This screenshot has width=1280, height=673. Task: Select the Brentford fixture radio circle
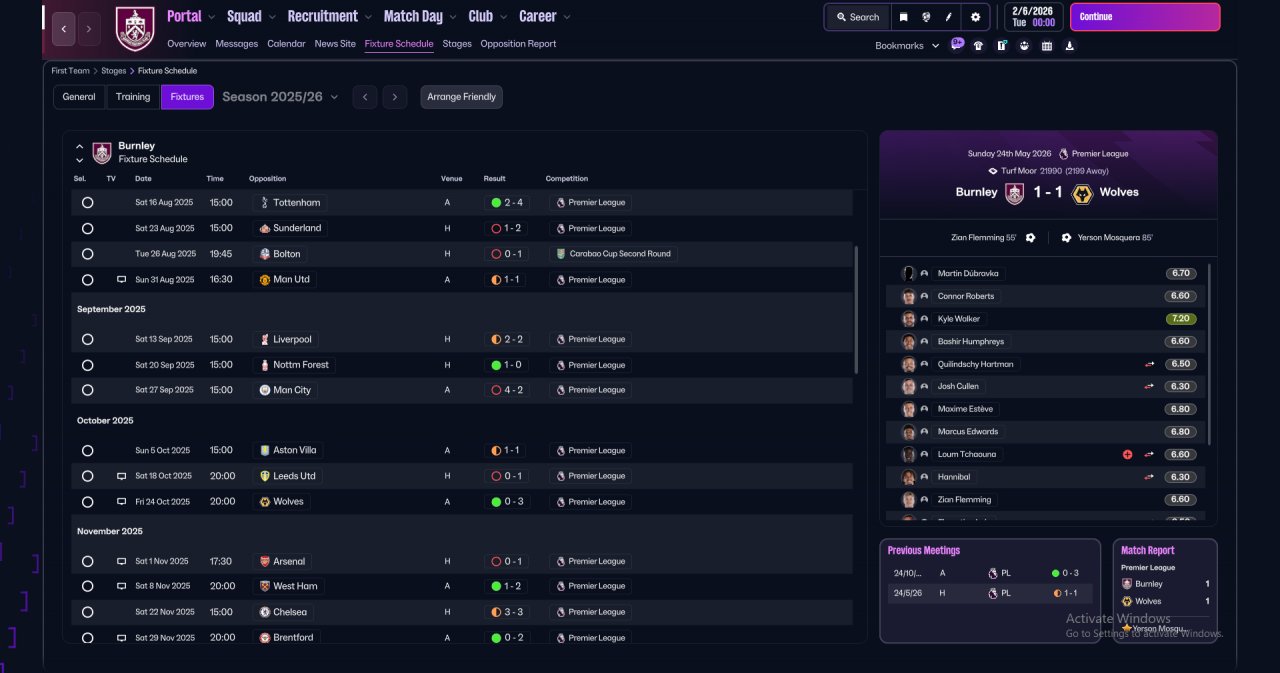pyautogui.click(x=87, y=638)
